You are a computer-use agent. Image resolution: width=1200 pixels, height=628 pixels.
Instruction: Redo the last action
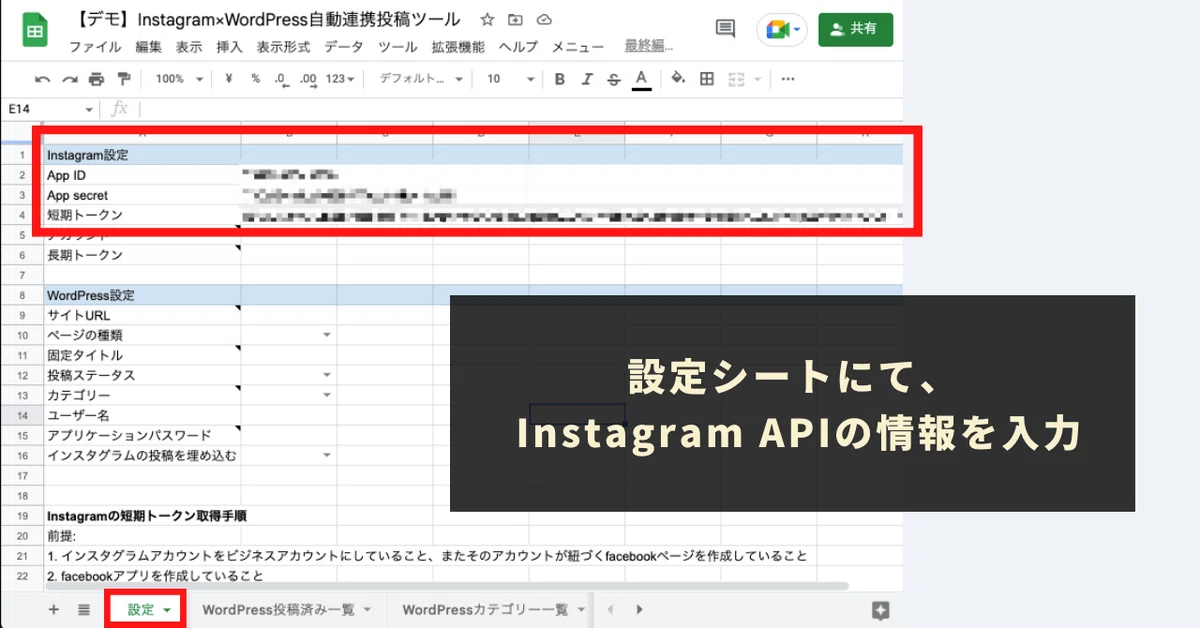coord(69,79)
